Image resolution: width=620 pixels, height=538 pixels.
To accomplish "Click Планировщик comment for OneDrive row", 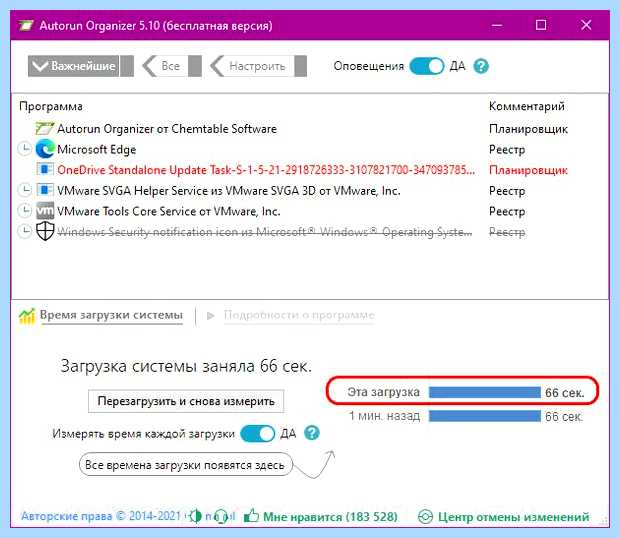I will 528,170.
